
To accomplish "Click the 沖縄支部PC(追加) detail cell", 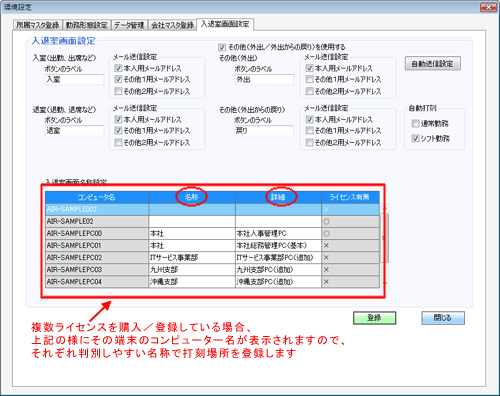I will point(278,282).
